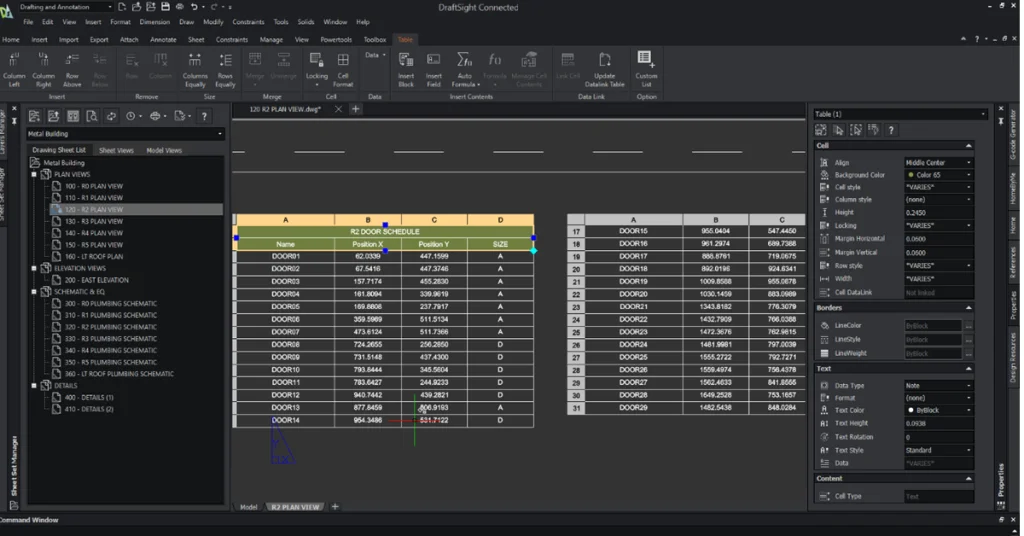Open the Powertools ribbon tab
Image resolution: width=1024 pixels, height=536 pixels.
click(x=337, y=40)
